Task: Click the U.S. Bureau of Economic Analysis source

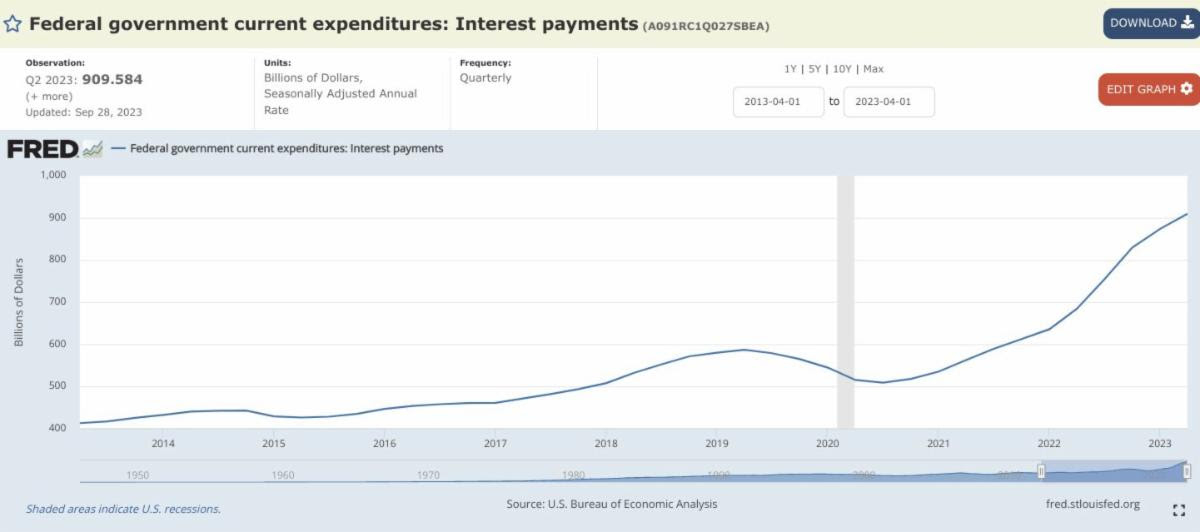Action: [611, 504]
